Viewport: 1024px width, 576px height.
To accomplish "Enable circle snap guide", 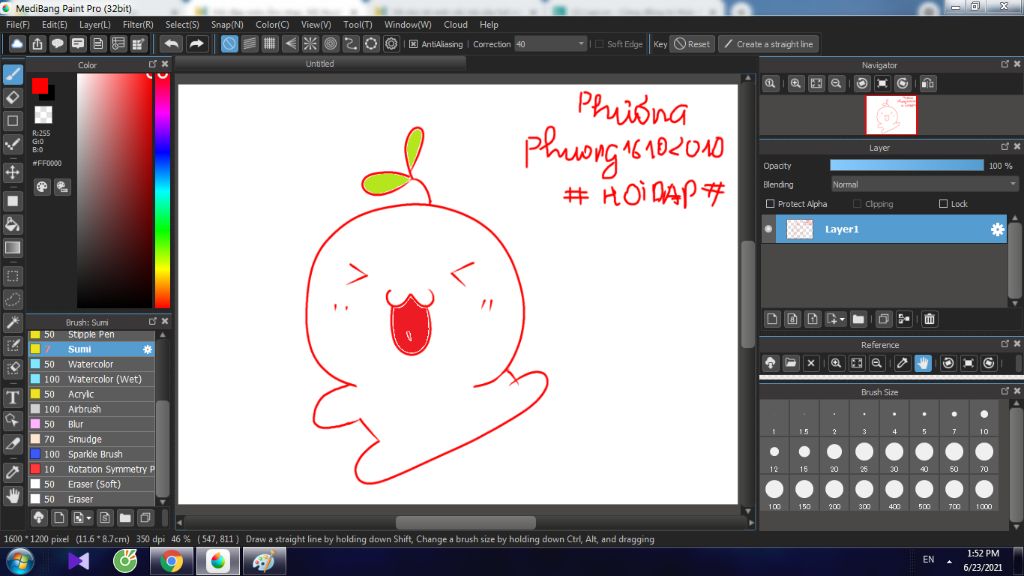I will click(x=330, y=44).
